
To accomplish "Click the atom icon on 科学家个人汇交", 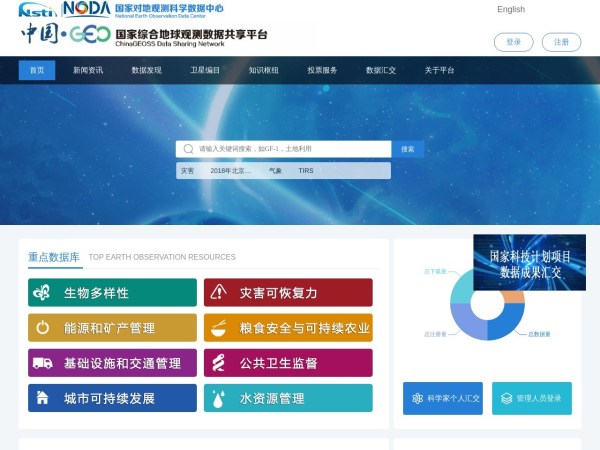I will 418,398.
